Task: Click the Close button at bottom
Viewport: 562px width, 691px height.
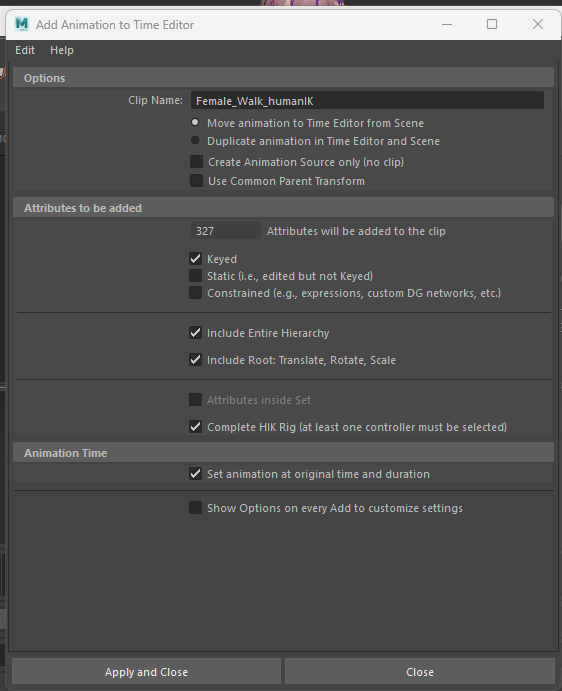Action: click(420, 672)
